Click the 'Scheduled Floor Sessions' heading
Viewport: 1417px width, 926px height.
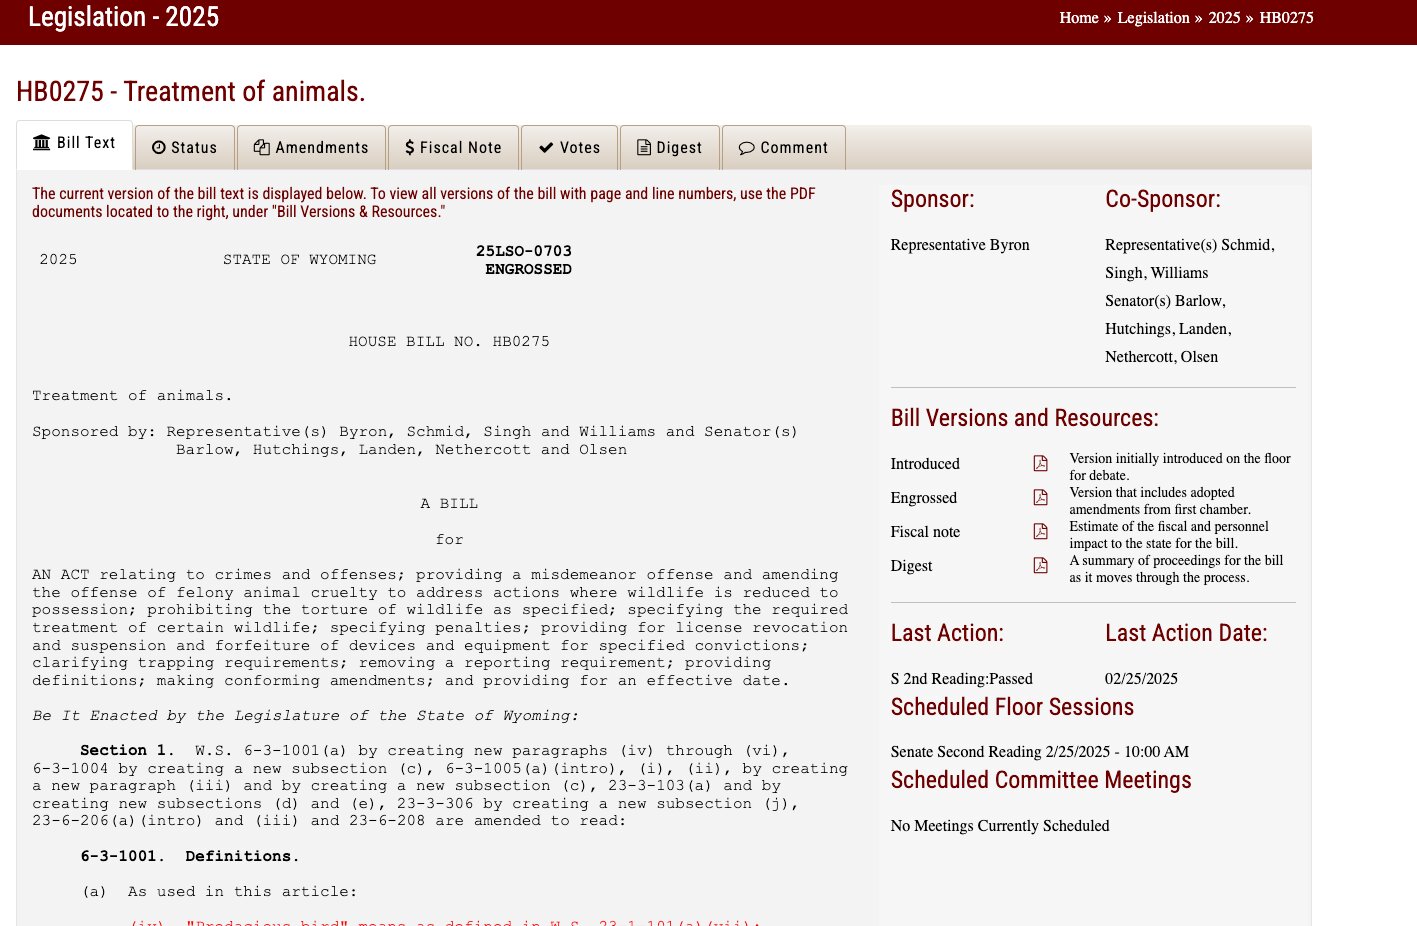[x=1012, y=707]
